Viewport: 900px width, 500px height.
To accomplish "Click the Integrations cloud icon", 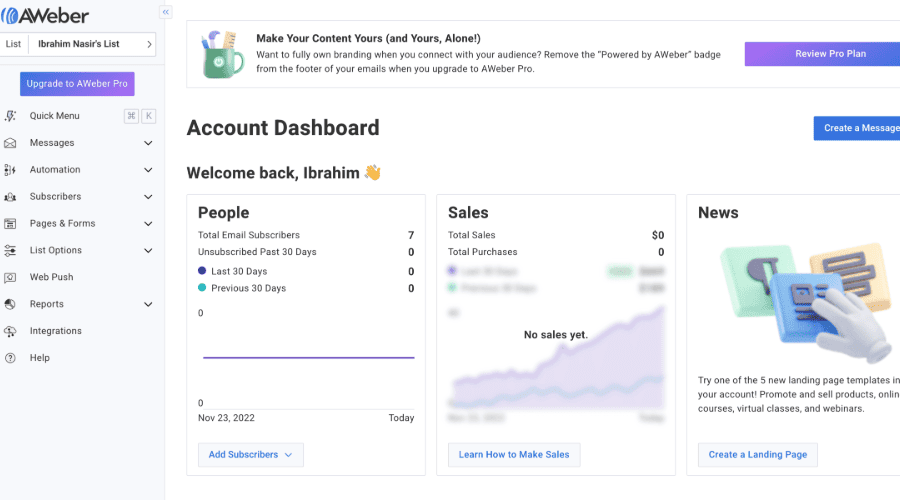I will coord(10,331).
